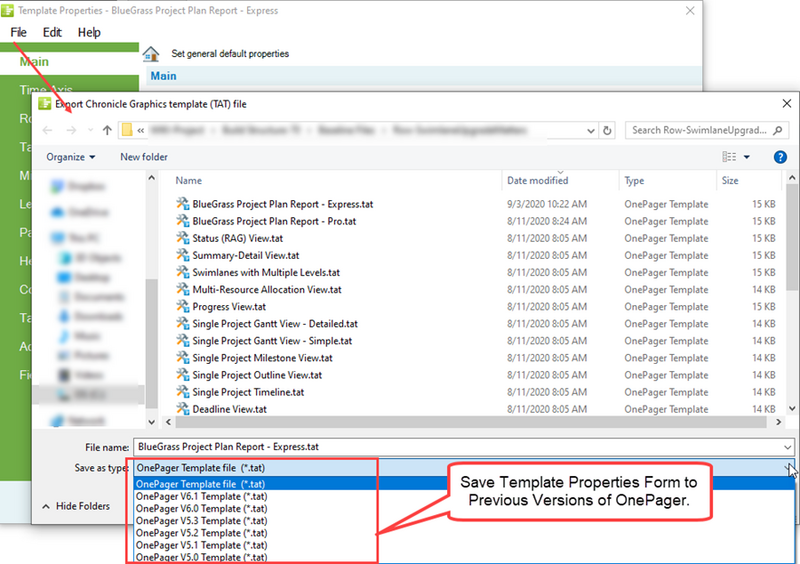Select the BlueGrass Project Plan Report - Pro.tat icon
Viewport: 800px width, 564px height.
click(183, 220)
